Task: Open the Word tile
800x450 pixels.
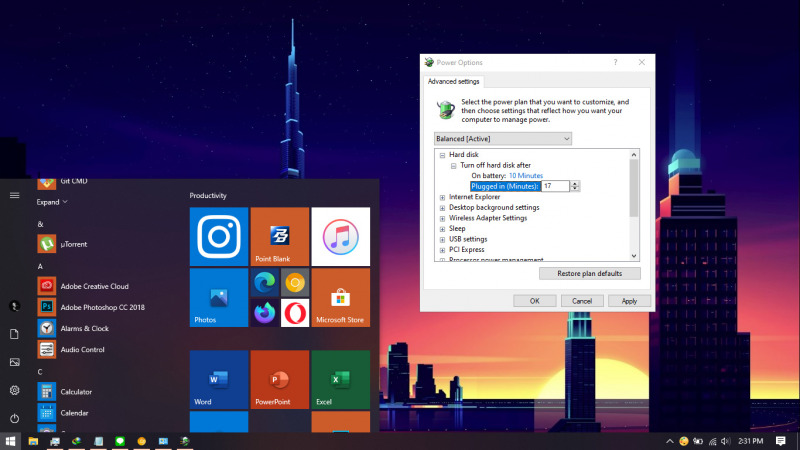Action: pyautogui.click(x=219, y=380)
